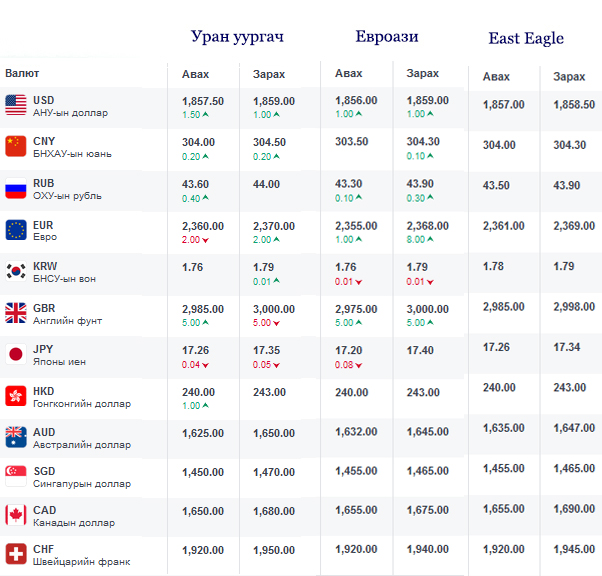Screen dimensions: 602x576
Task: Click the GBR United Kingdom flag icon
Action: [x=16, y=313]
